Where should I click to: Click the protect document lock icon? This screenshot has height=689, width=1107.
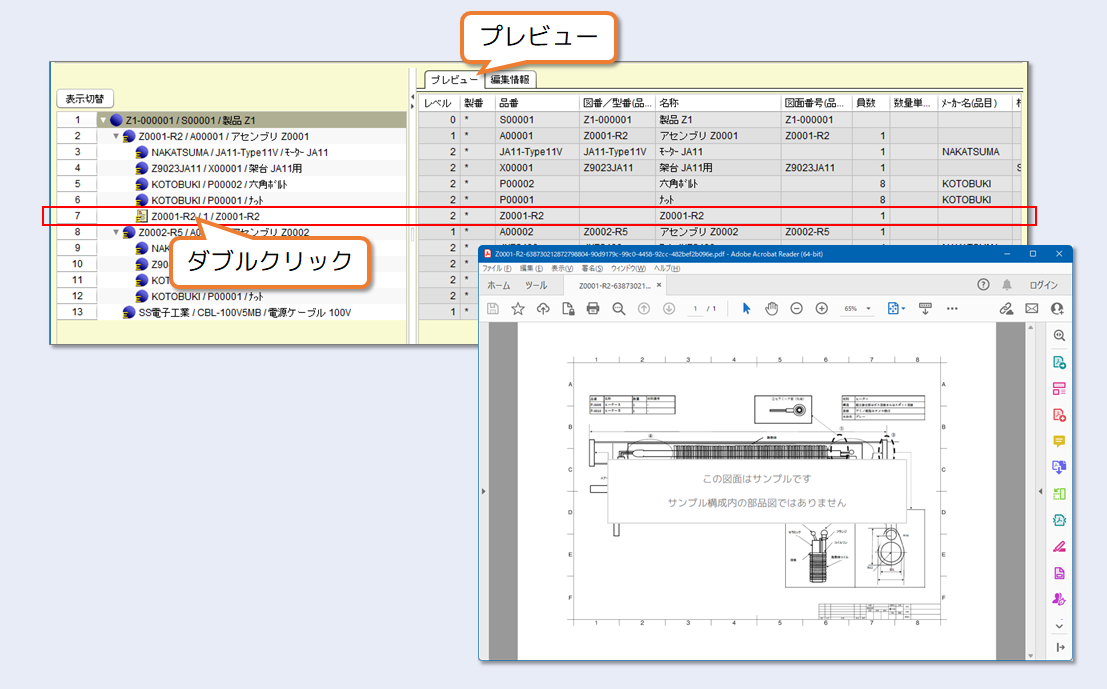(x=568, y=308)
